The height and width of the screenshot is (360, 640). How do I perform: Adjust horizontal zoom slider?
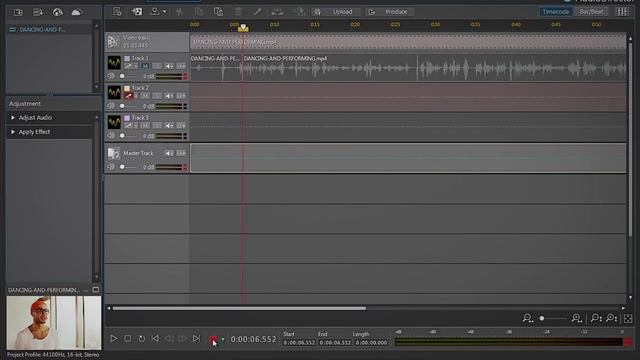tap(552, 318)
